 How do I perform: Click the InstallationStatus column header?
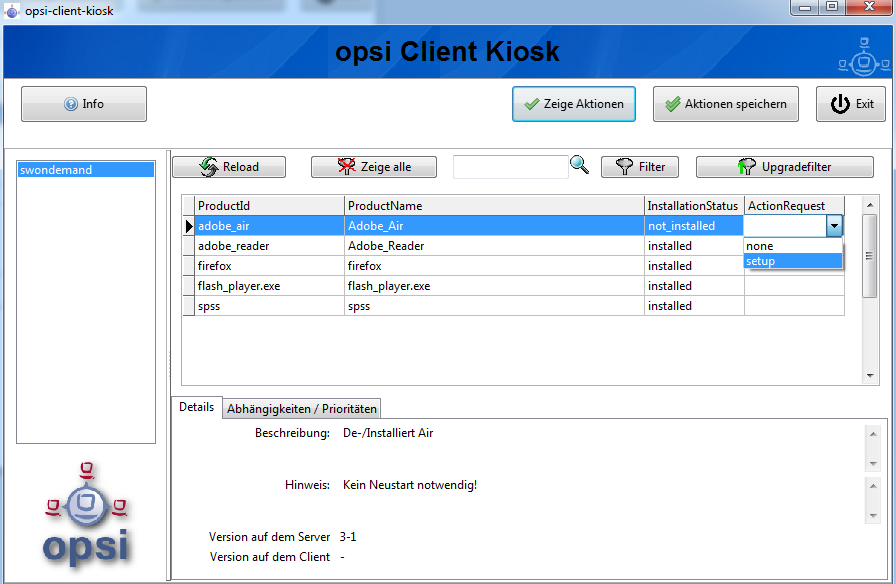[x=694, y=206]
